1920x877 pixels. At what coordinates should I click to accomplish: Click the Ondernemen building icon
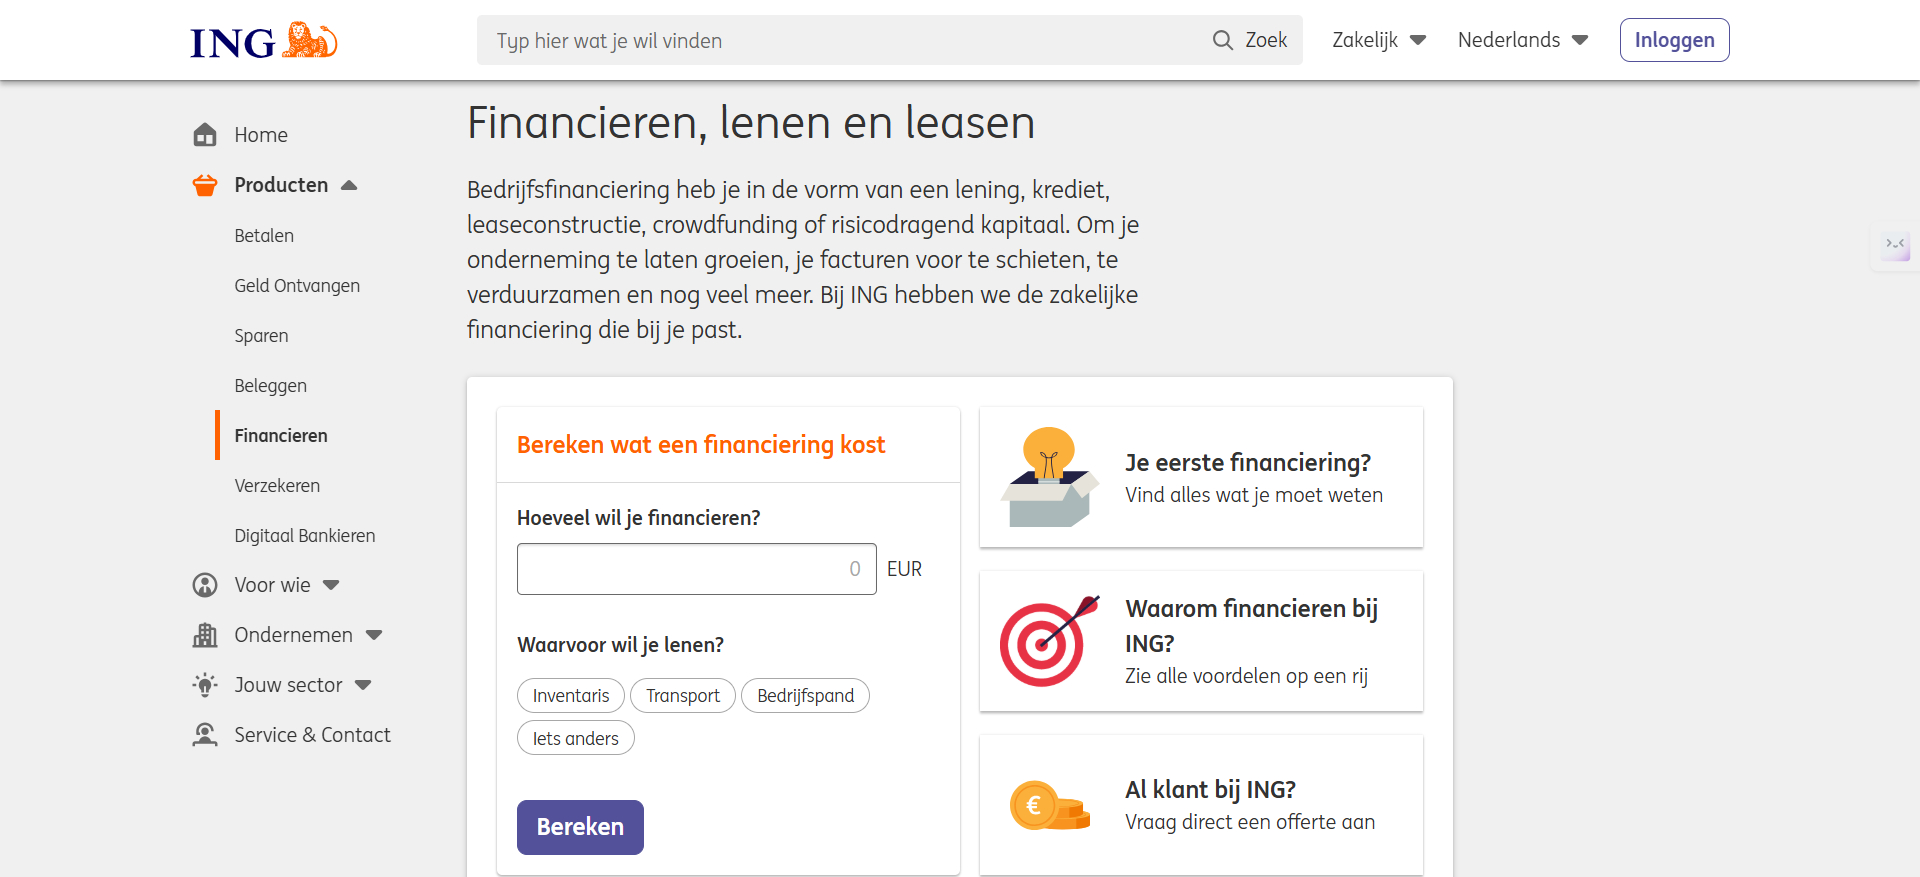pos(205,635)
